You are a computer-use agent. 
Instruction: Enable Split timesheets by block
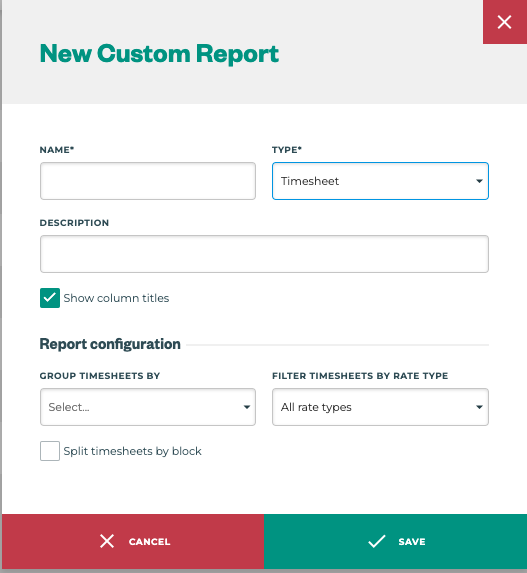pos(50,451)
